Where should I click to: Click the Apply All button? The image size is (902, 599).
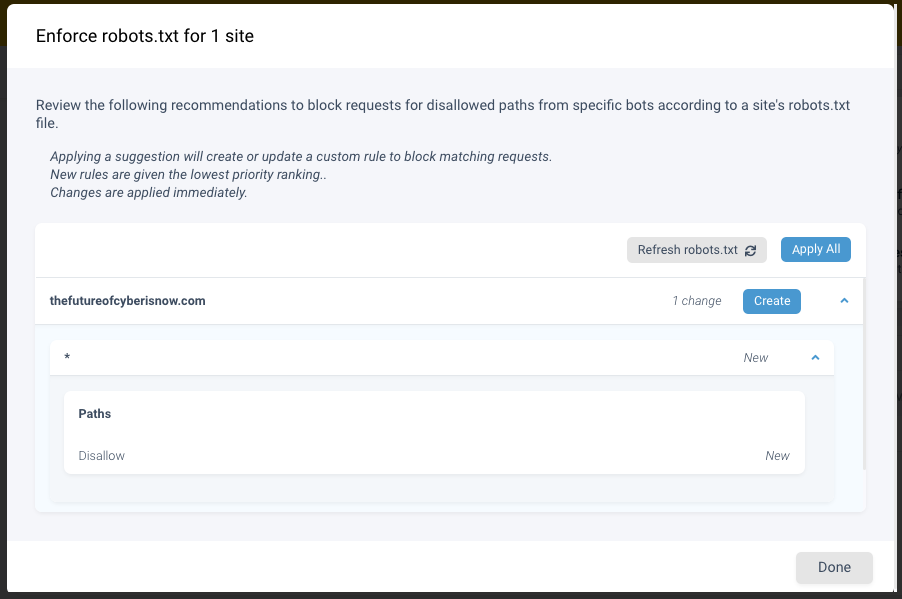(815, 249)
